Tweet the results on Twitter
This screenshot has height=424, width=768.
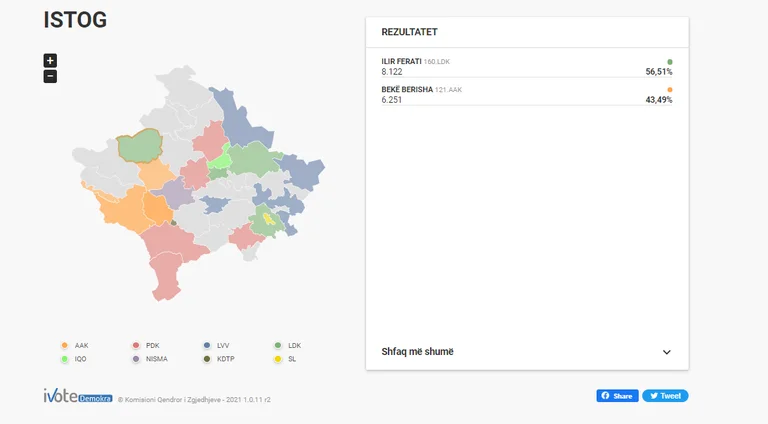pyautogui.click(x=665, y=396)
